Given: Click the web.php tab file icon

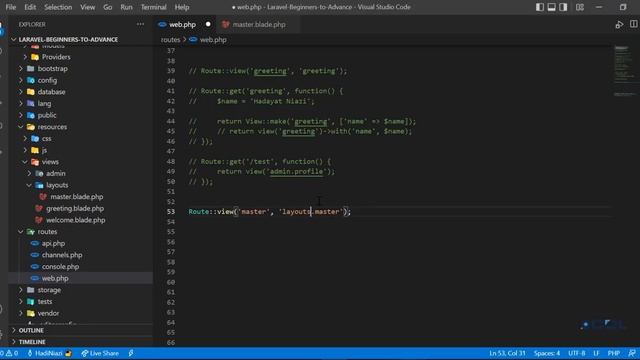Looking at the screenshot, I should pos(162,24).
